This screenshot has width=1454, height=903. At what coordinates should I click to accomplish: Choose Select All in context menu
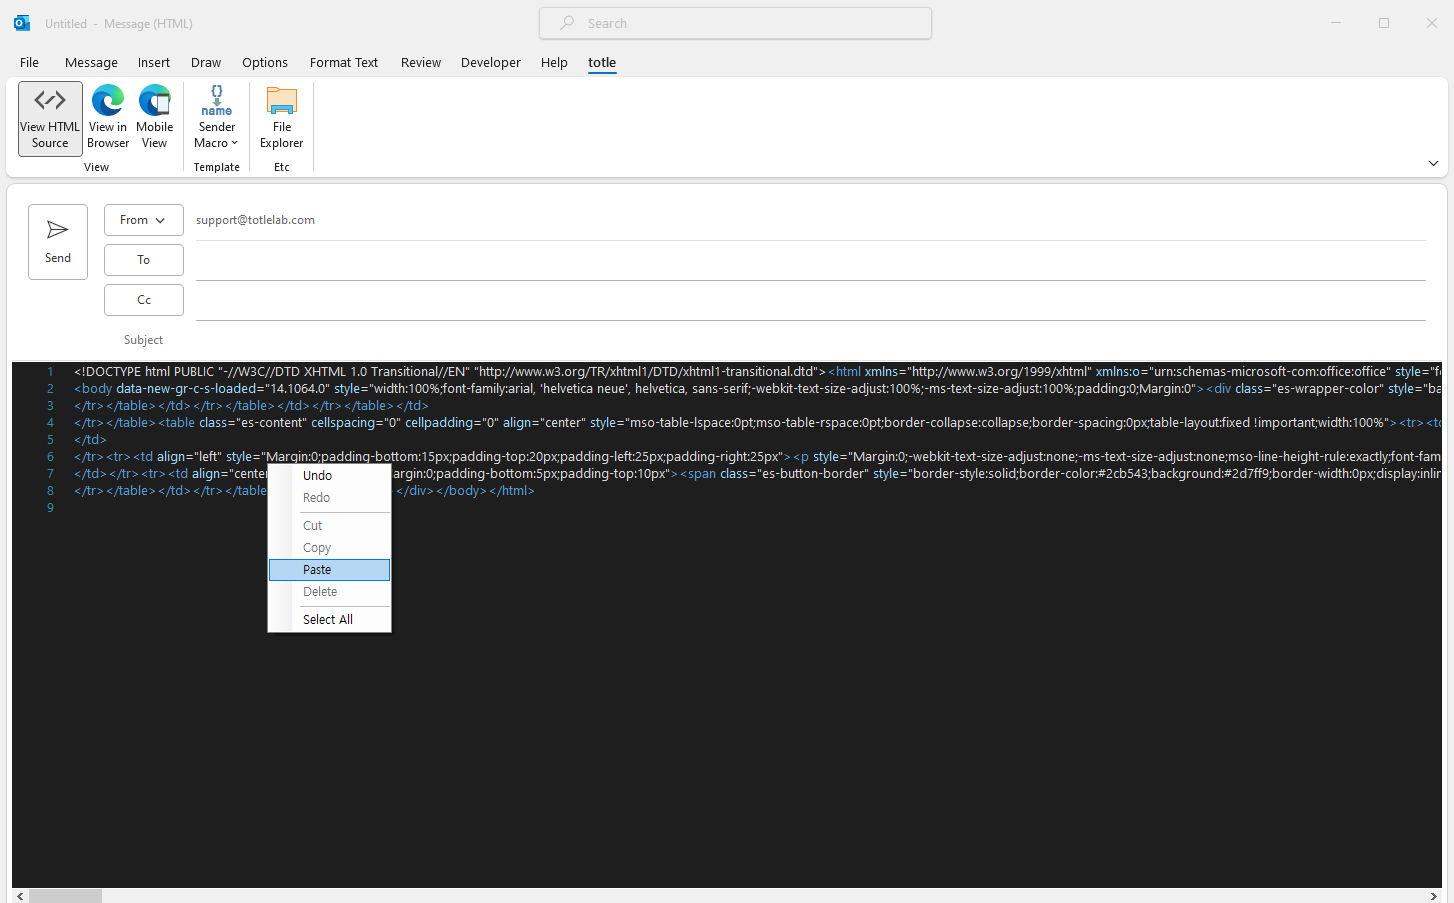pyautogui.click(x=328, y=620)
